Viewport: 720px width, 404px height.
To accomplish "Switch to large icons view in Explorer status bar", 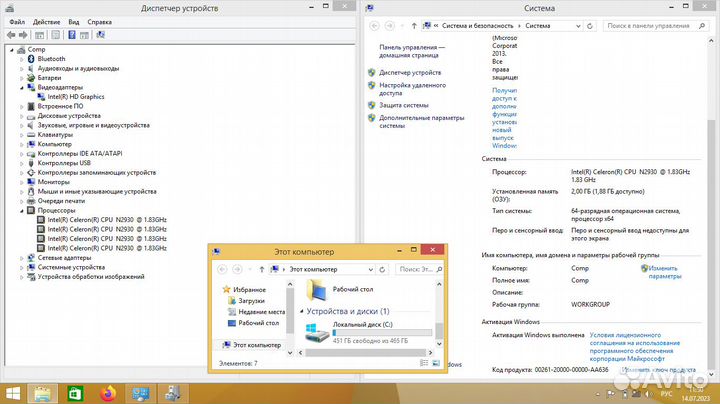I will [x=436, y=363].
